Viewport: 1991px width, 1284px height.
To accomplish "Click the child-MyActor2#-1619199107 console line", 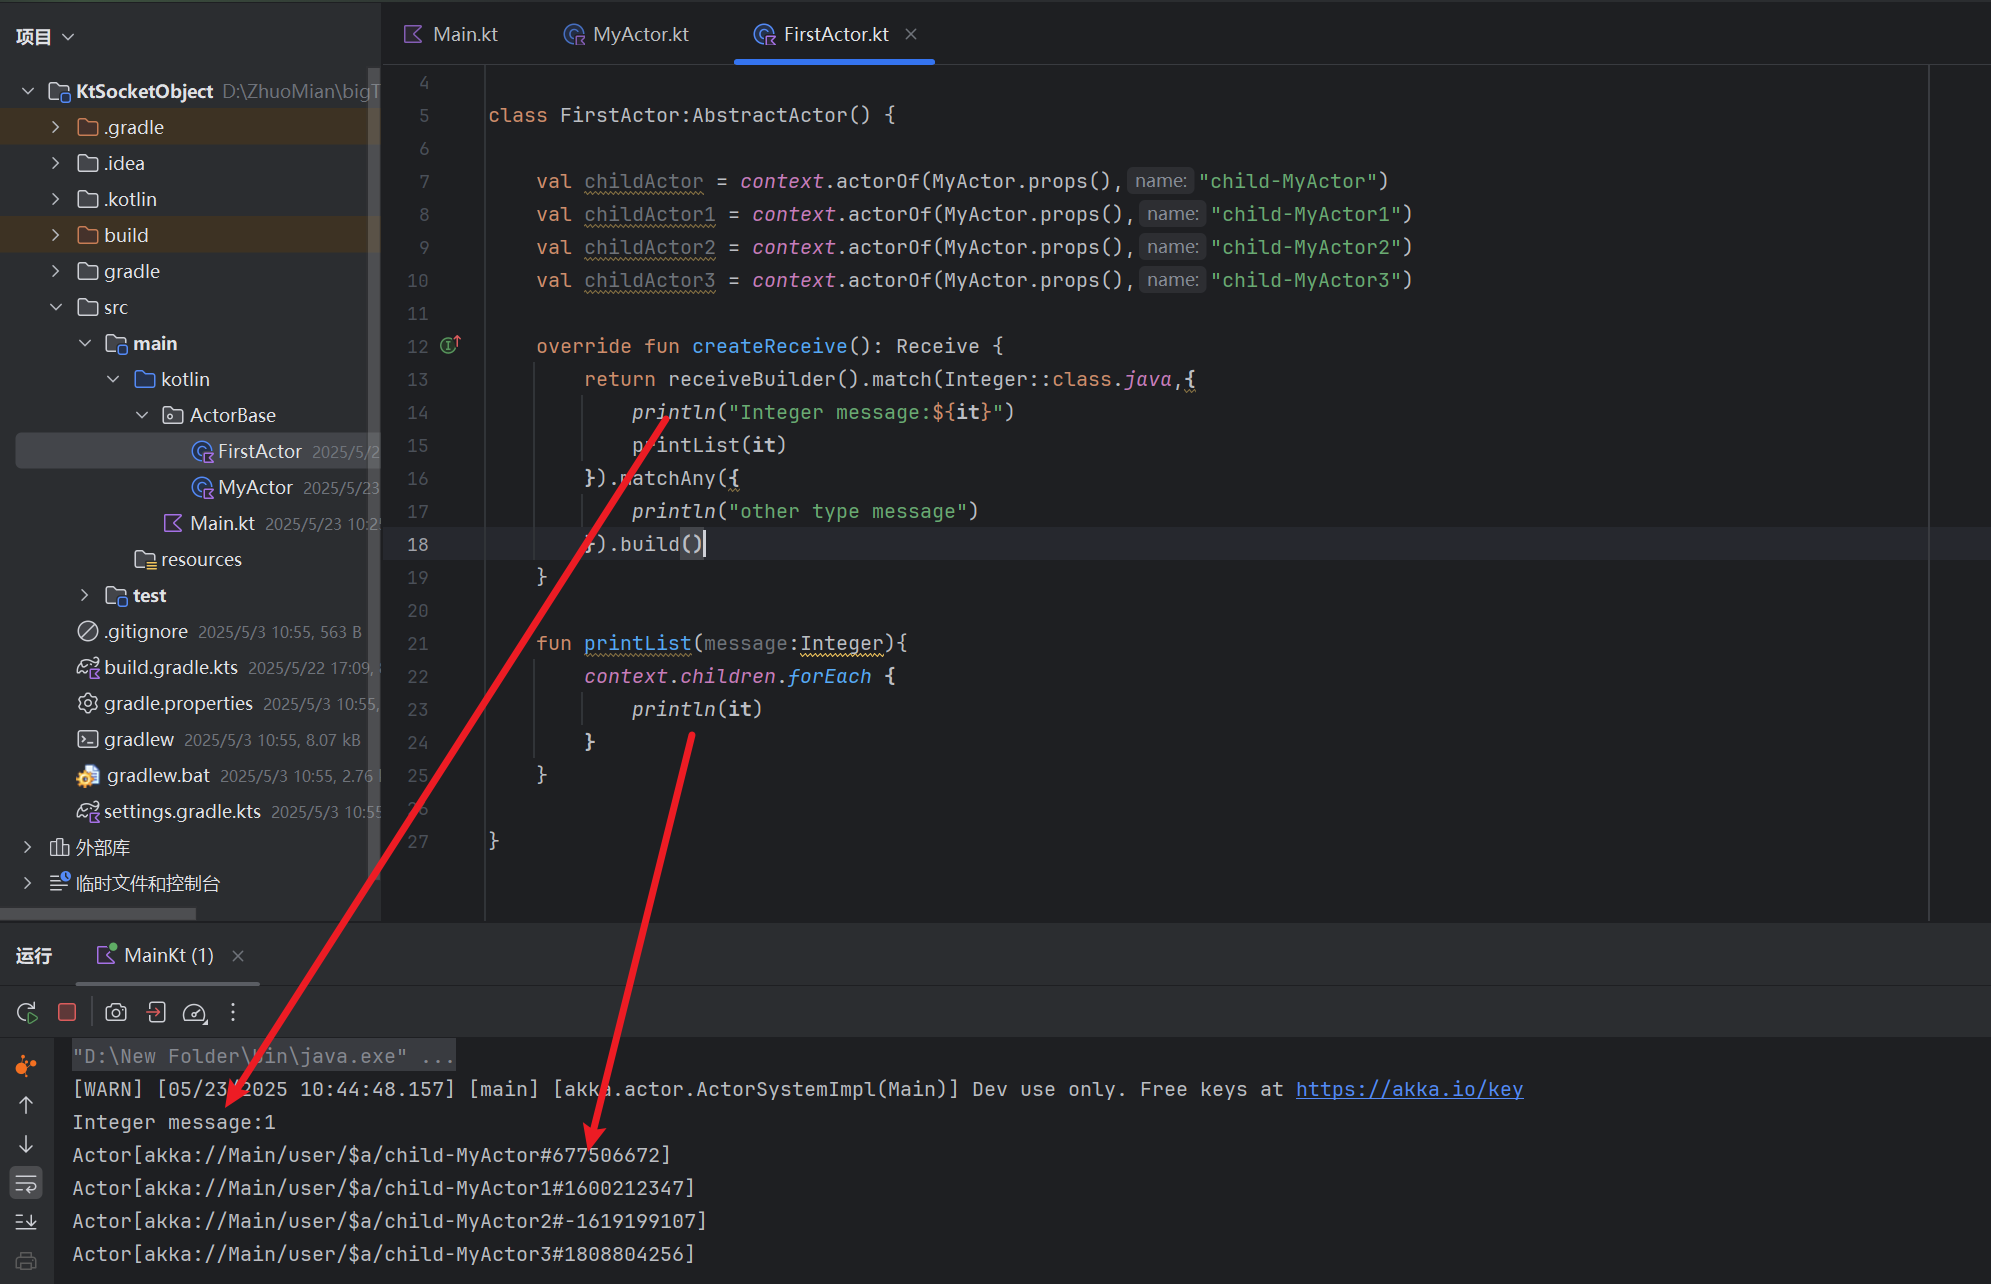I will [389, 1221].
